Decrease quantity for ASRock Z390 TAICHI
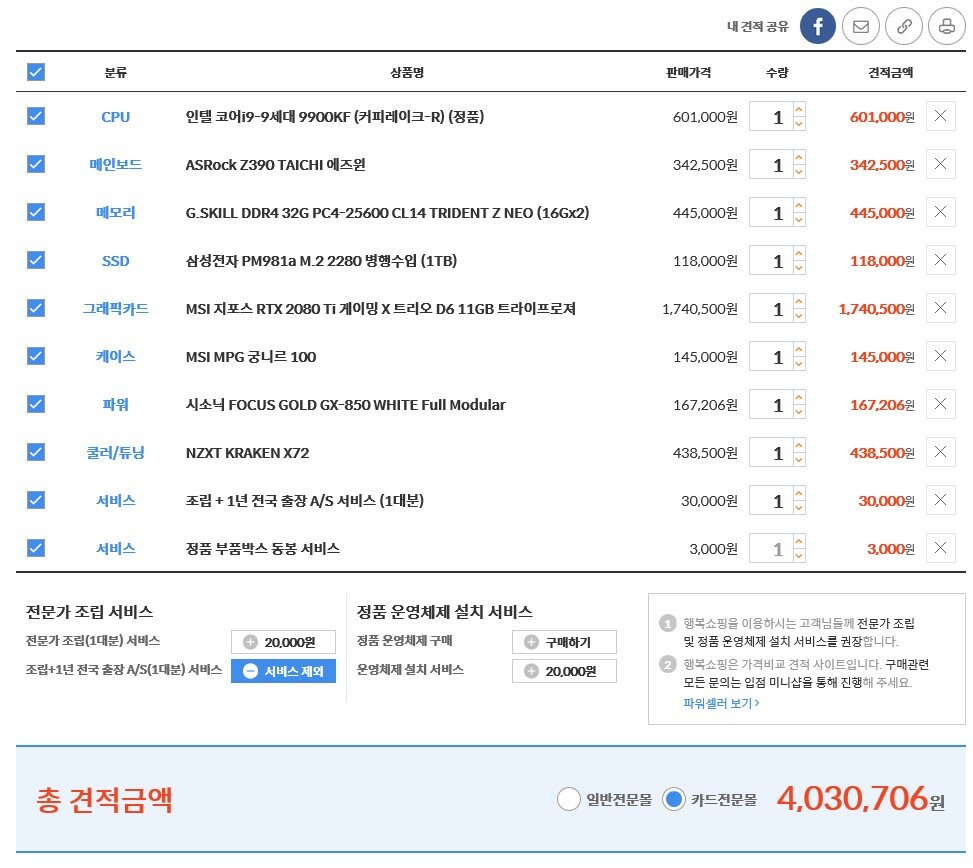 pyautogui.click(x=799, y=172)
